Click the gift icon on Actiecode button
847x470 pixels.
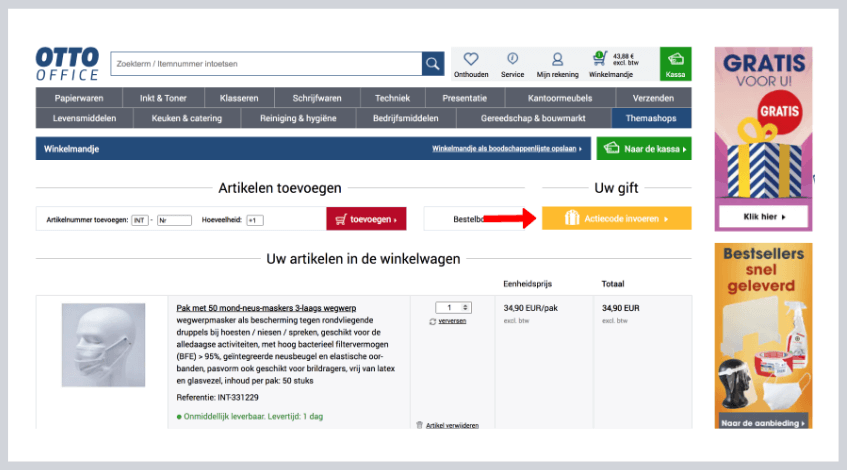[x=572, y=218]
